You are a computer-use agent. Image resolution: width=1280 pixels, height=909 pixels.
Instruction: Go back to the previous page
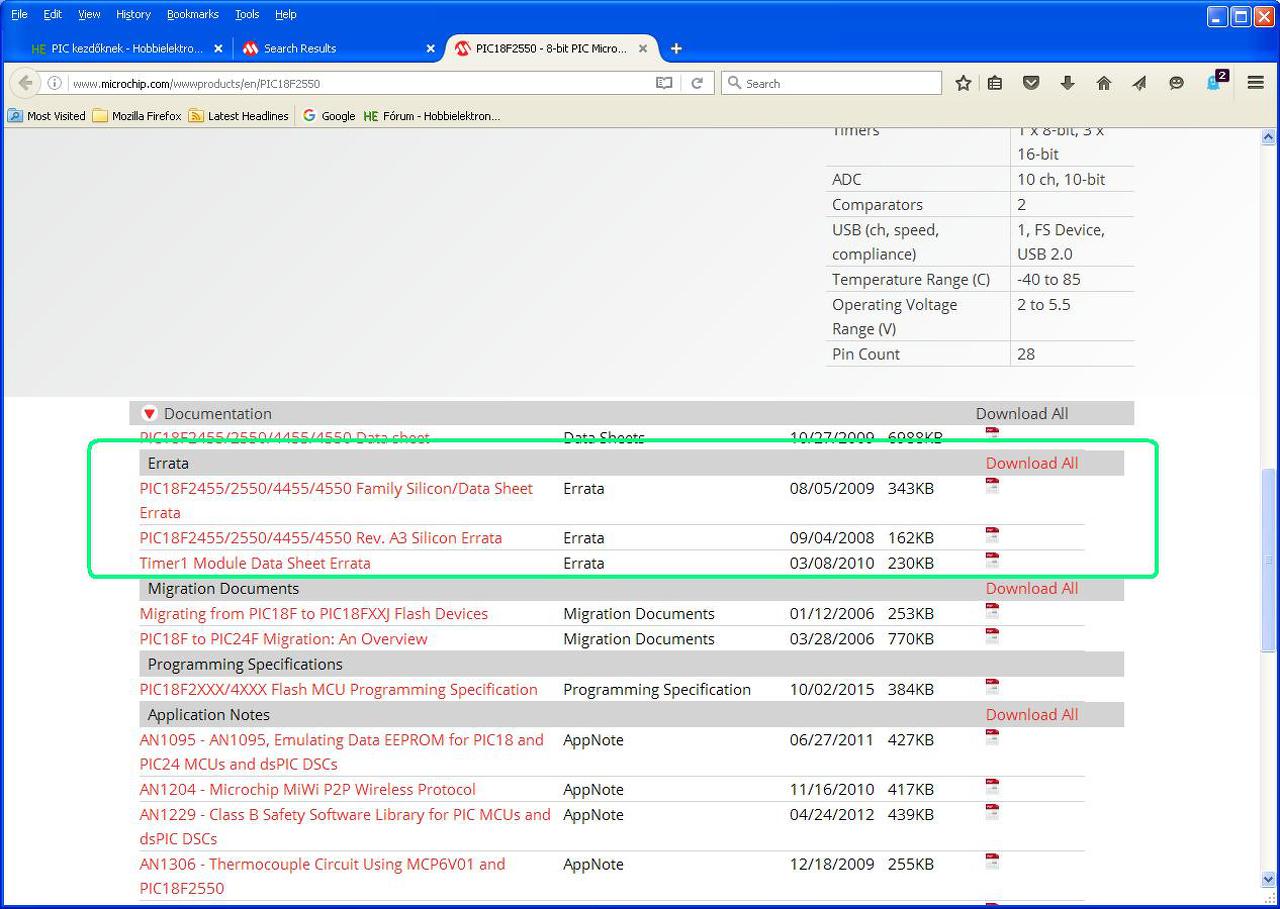pos(26,83)
